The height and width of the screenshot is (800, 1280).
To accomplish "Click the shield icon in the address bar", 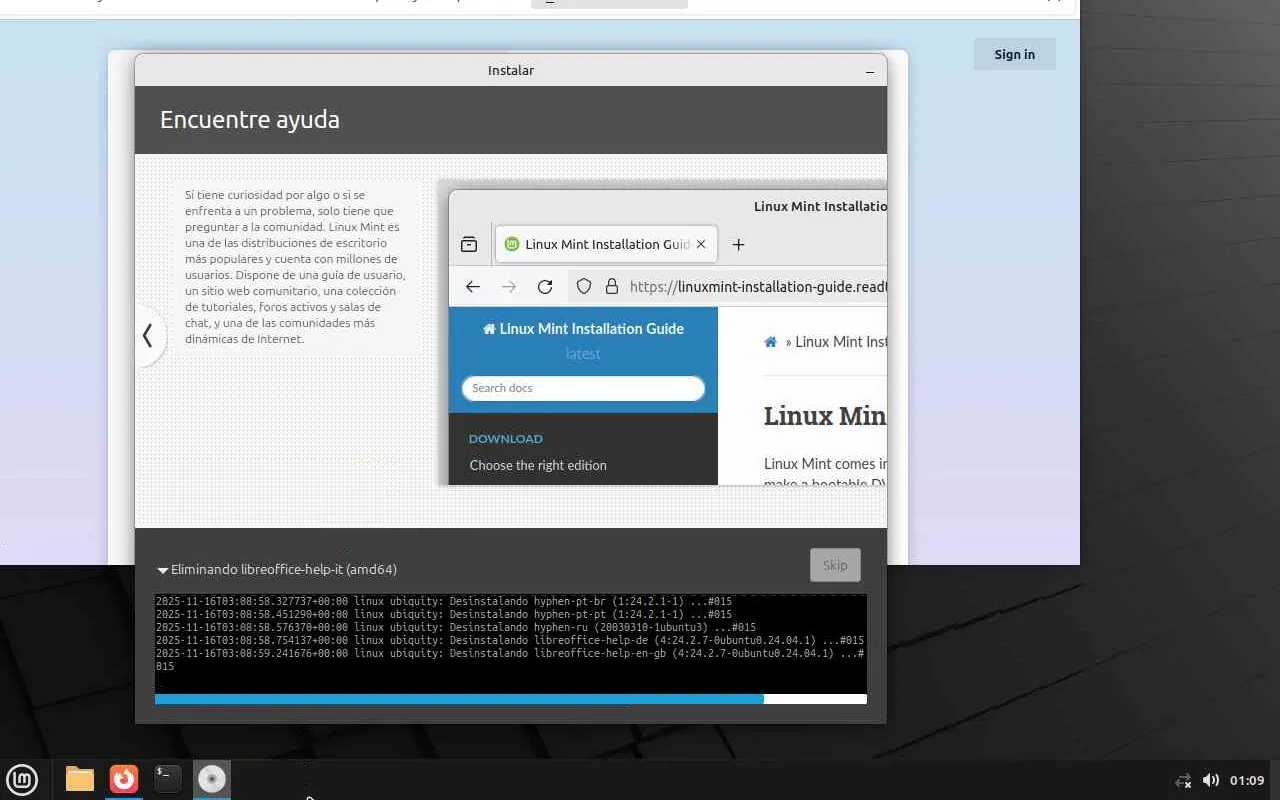I will [585, 286].
